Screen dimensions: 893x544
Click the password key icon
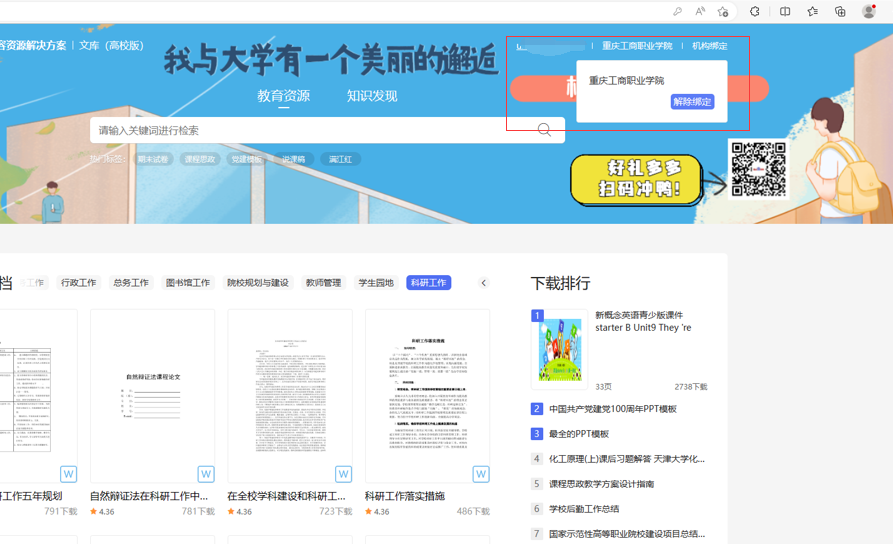[677, 12]
